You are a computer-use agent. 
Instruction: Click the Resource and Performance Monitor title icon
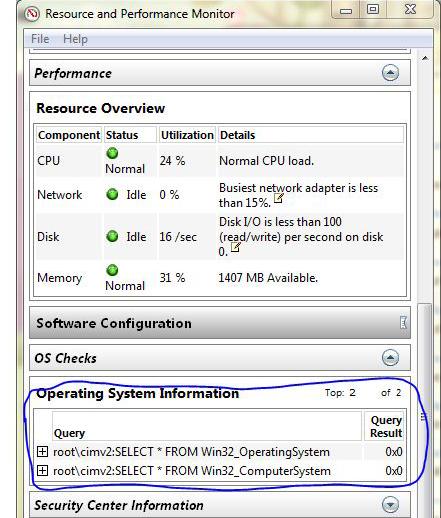click(x=32, y=14)
